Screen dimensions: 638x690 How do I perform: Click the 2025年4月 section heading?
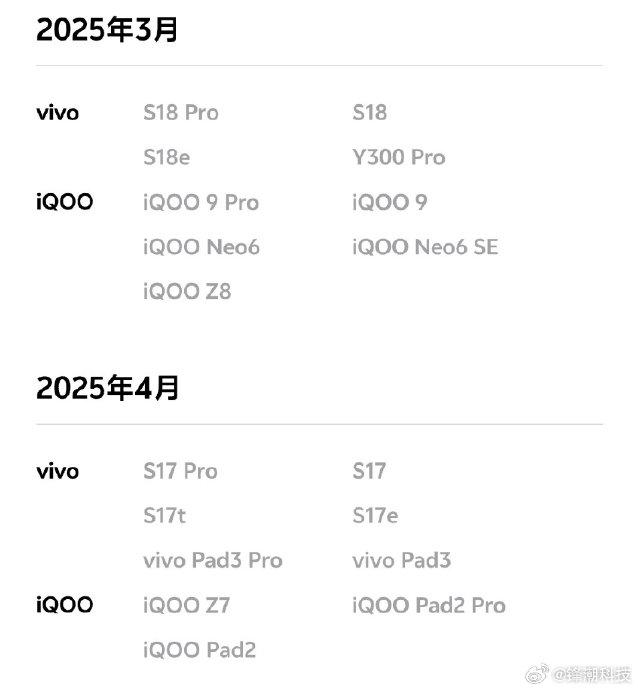(107, 388)
